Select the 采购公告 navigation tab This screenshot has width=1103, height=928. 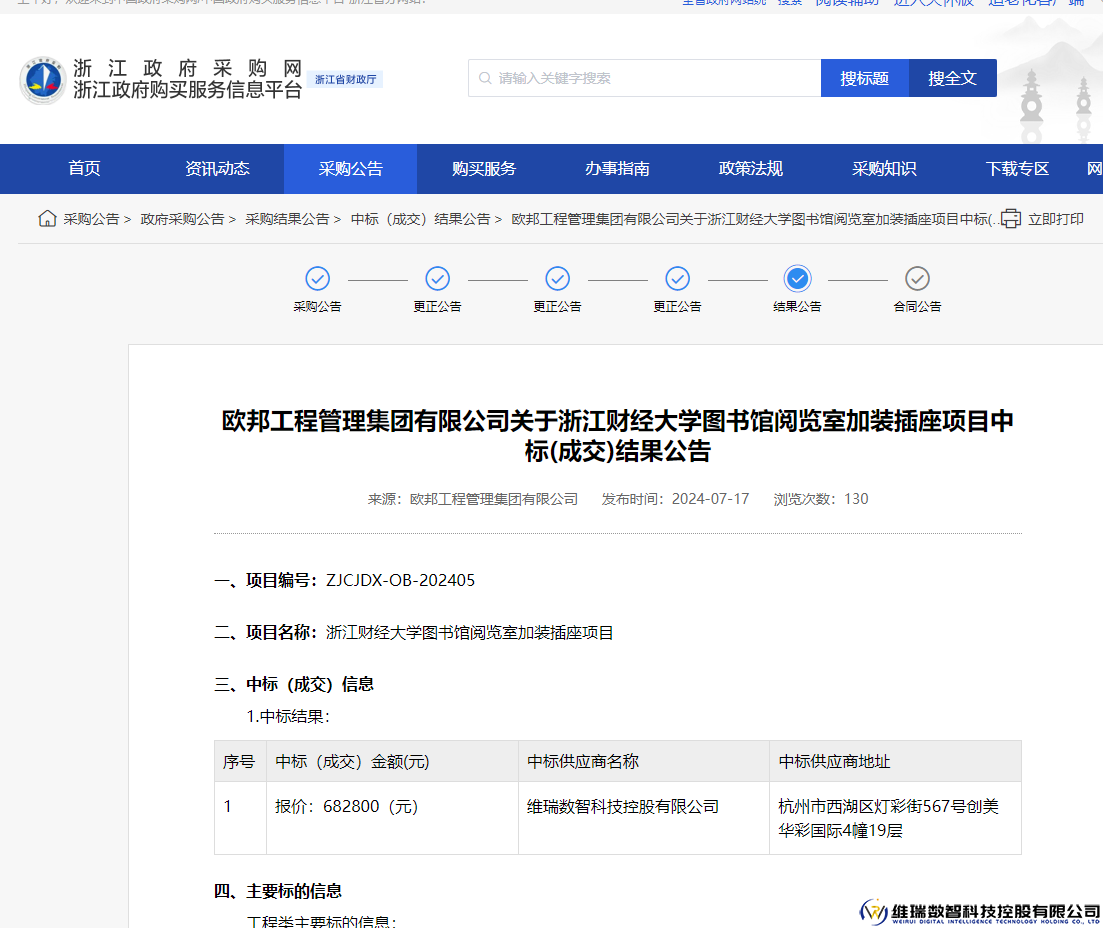tap(350, 169)
